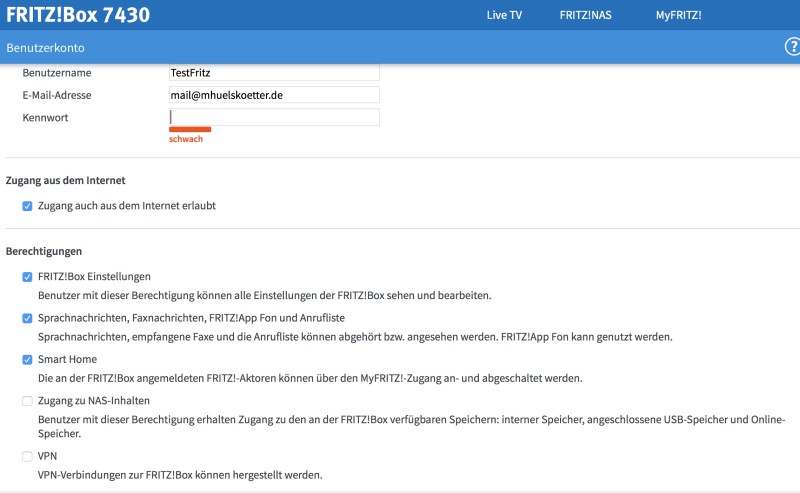Click into the Benutzername field with TestFritz
The height and width of the screenshot is (493, 800).
click(x=274, y=72)
